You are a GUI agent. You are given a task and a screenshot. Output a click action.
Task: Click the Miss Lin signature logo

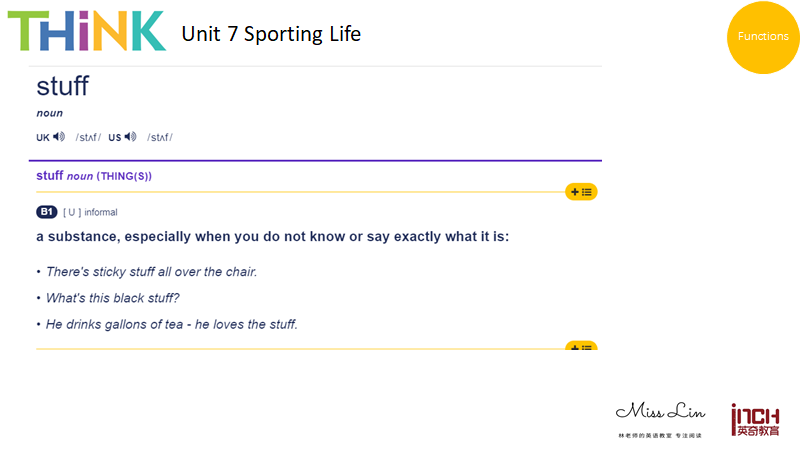(660, 419)
